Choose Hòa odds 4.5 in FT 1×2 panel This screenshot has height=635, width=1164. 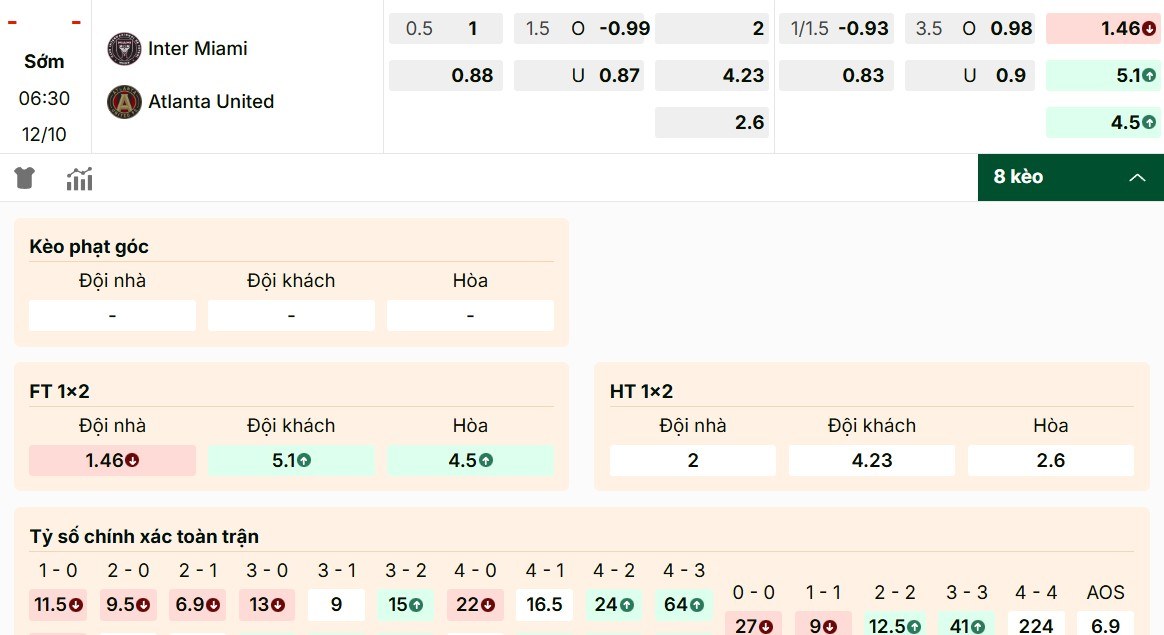(x=470, y=461)
